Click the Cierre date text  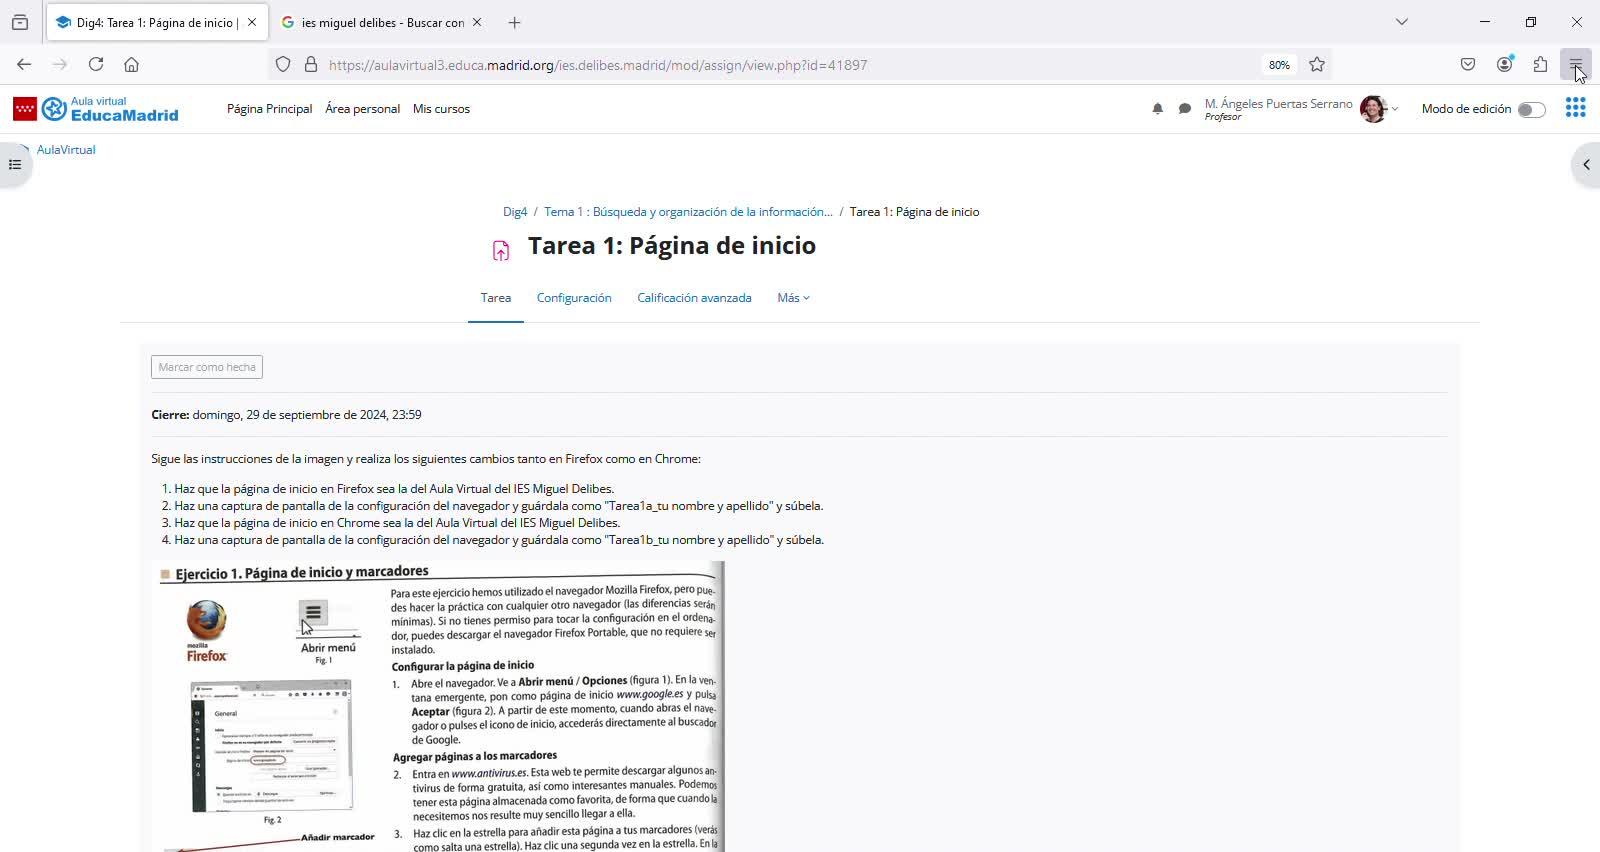click(x=286, y=415)
